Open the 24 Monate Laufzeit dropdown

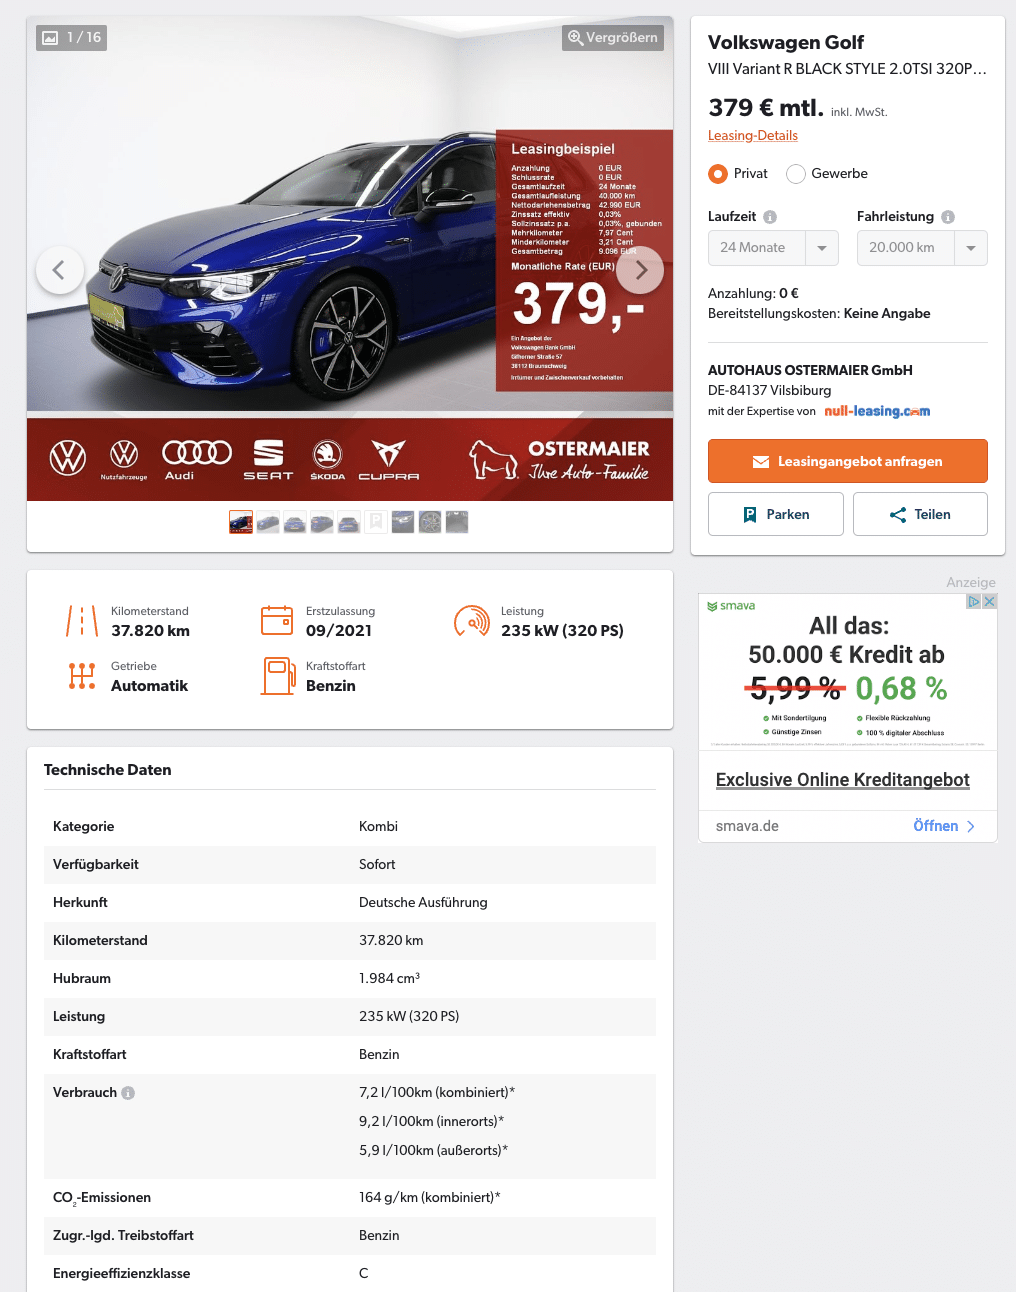coord(773,248)
